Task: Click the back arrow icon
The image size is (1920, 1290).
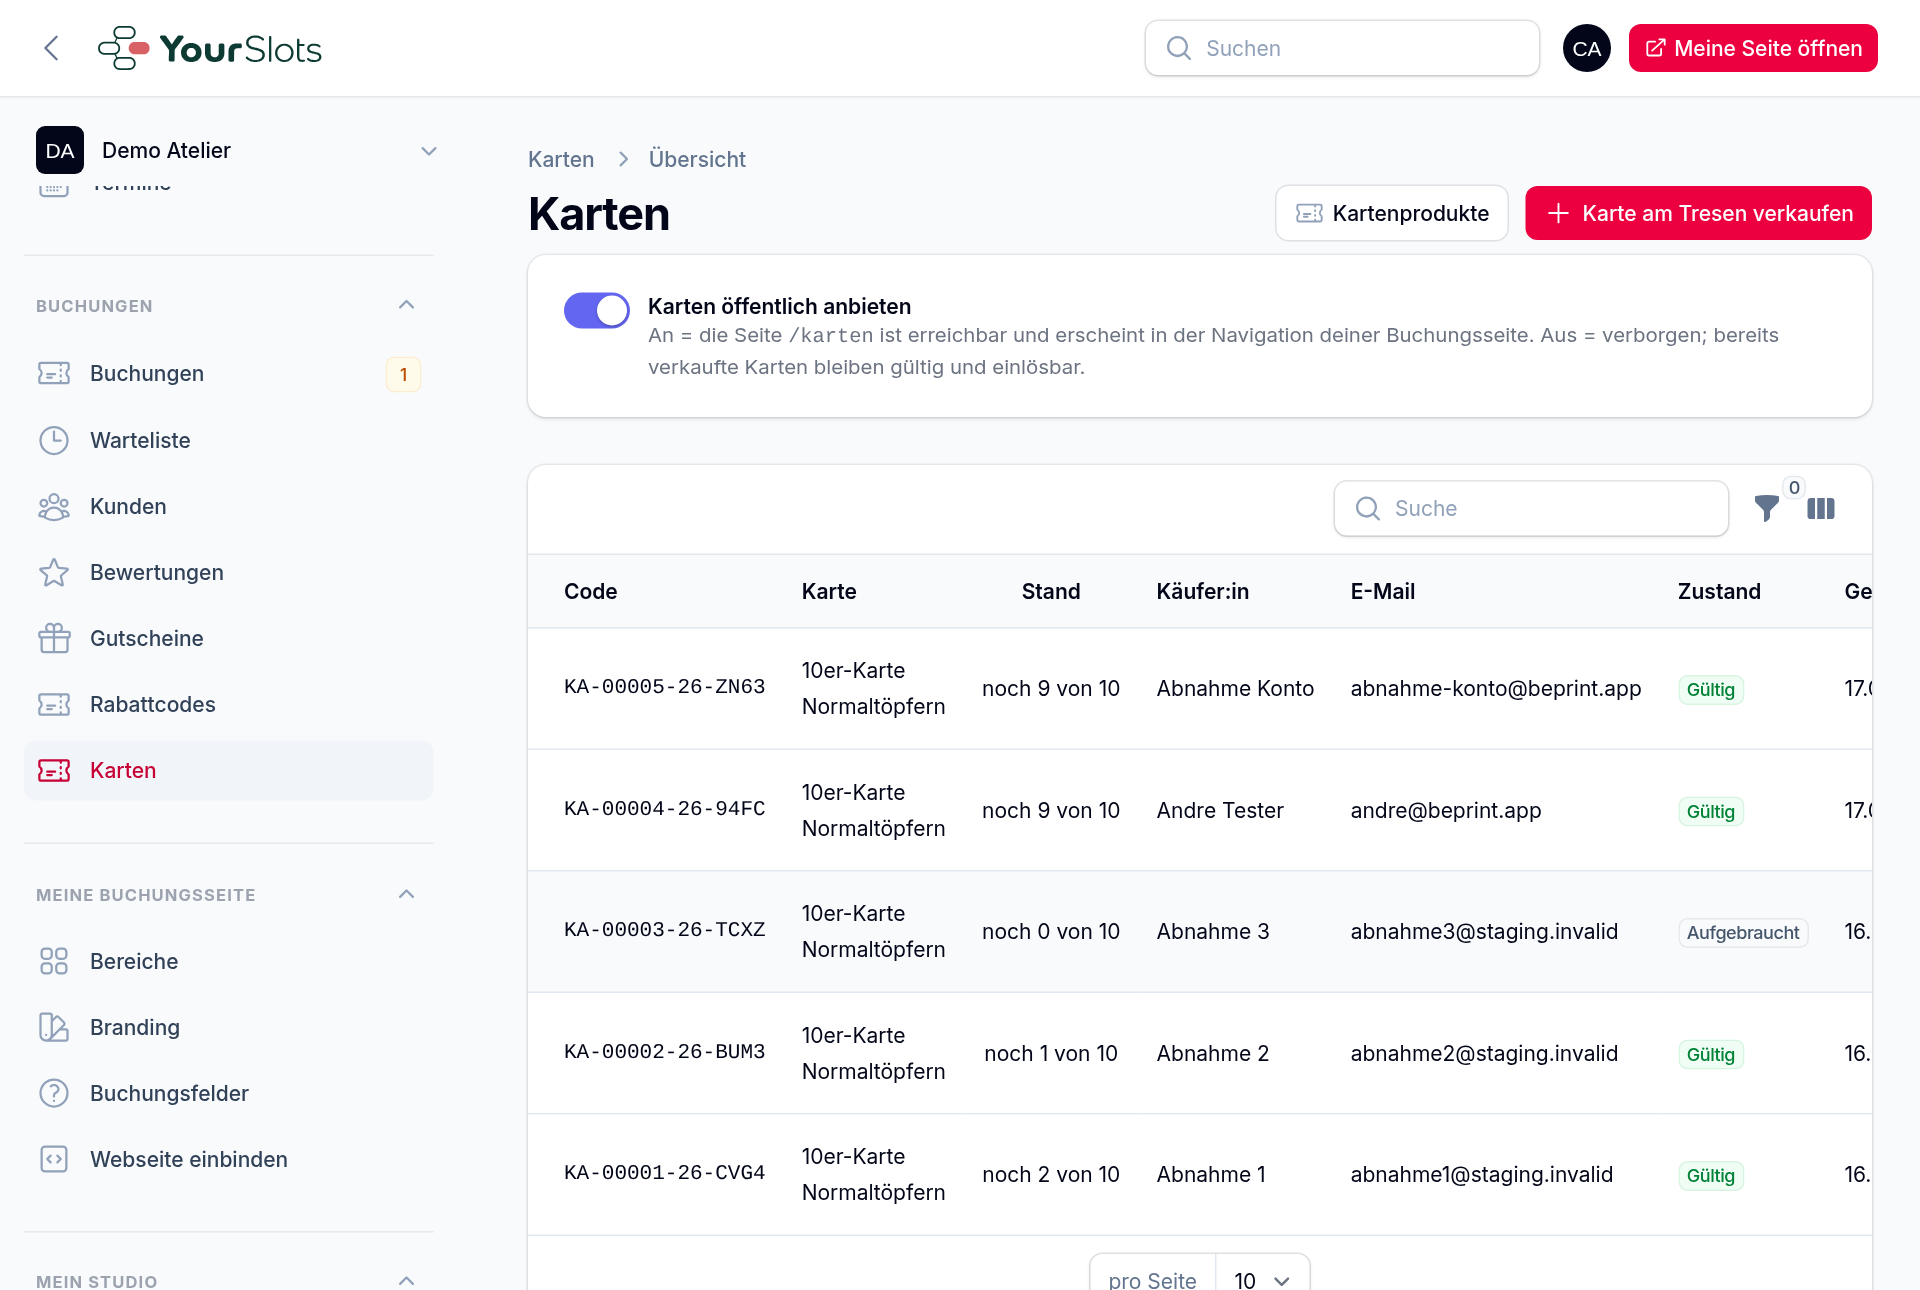Action: click(x=52, y=48)
